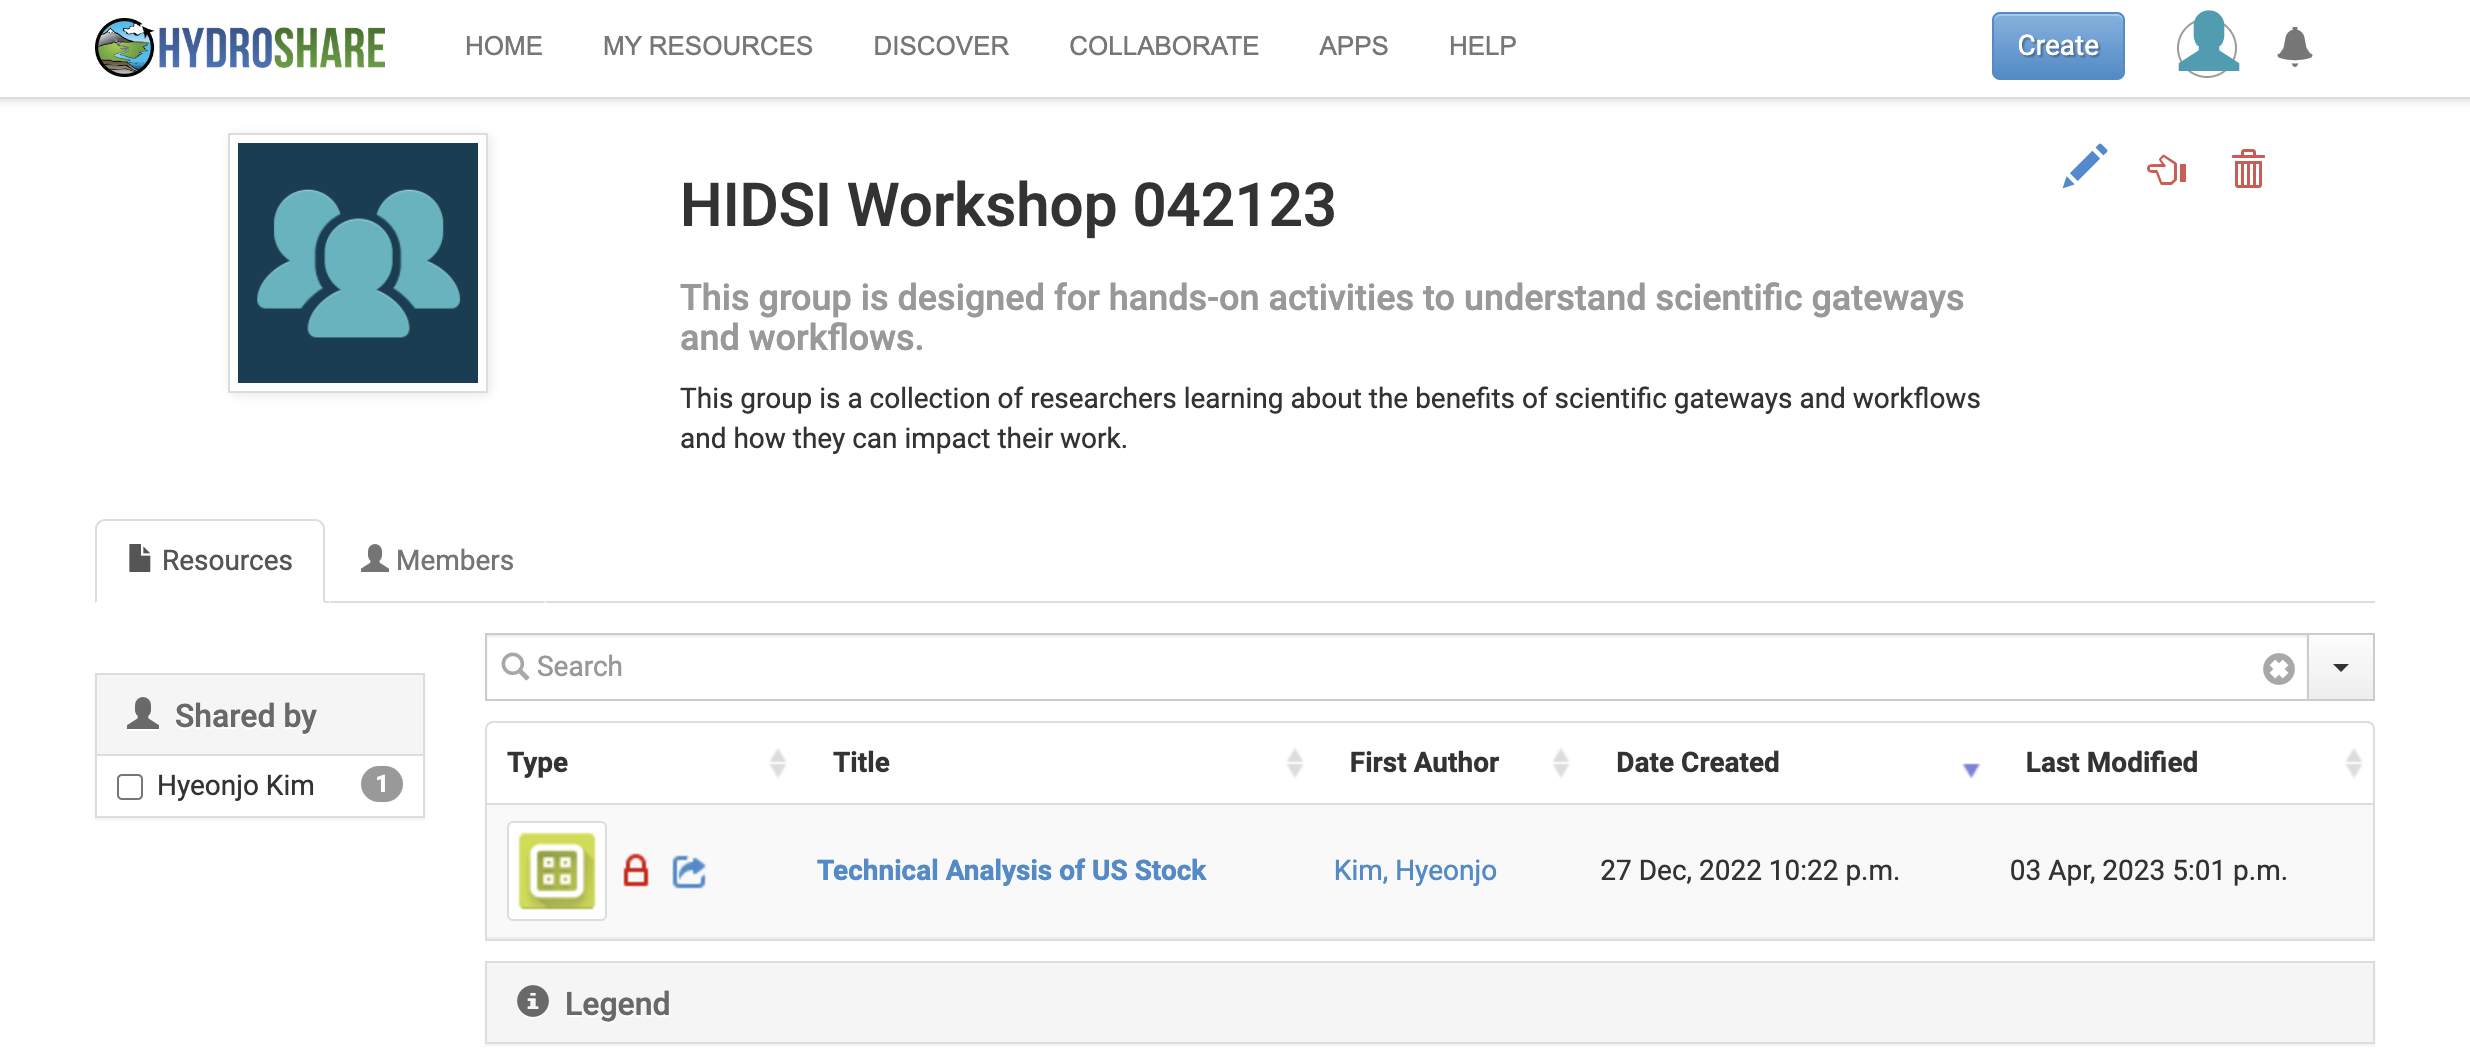Clear the search field with the X icon
This screenshot has height=1056, width=2470.
[2279, 668]
